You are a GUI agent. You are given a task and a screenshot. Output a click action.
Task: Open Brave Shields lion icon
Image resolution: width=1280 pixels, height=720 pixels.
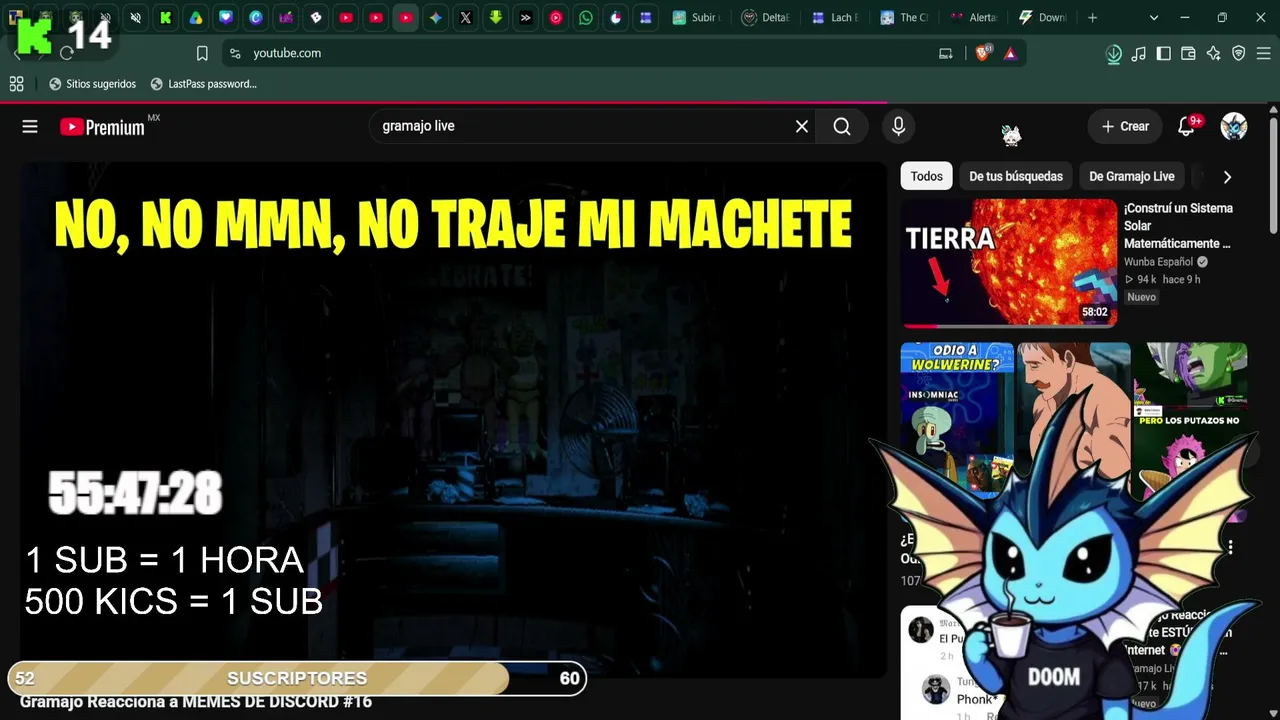click(983, 53)
